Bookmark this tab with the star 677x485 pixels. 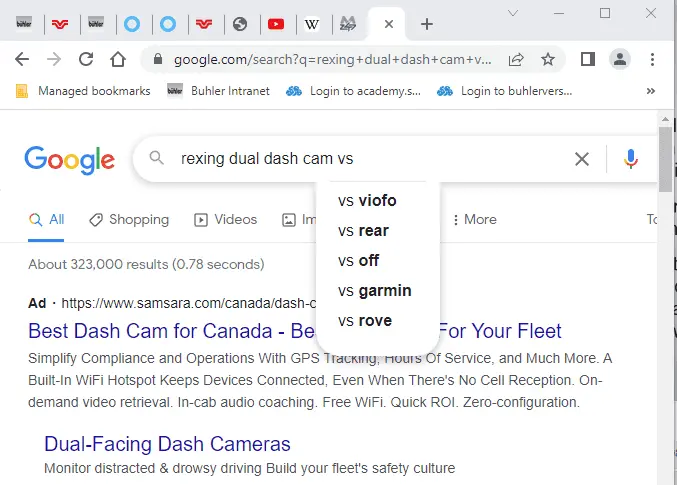click(x=547, y=59)
